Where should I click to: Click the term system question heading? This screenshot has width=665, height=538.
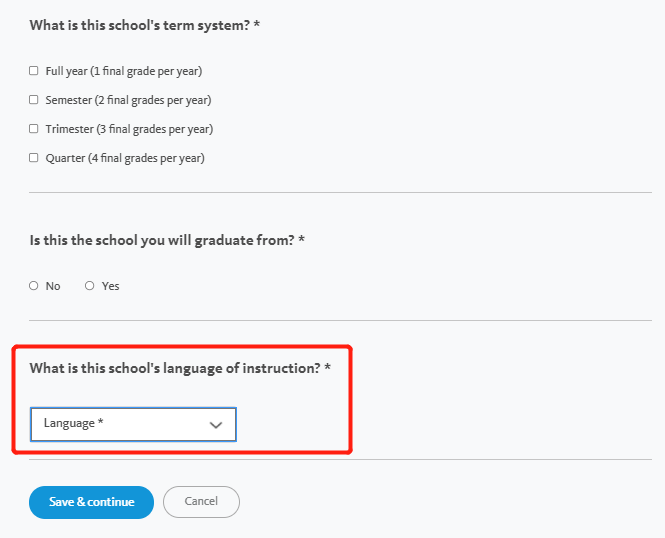point(145,25)
